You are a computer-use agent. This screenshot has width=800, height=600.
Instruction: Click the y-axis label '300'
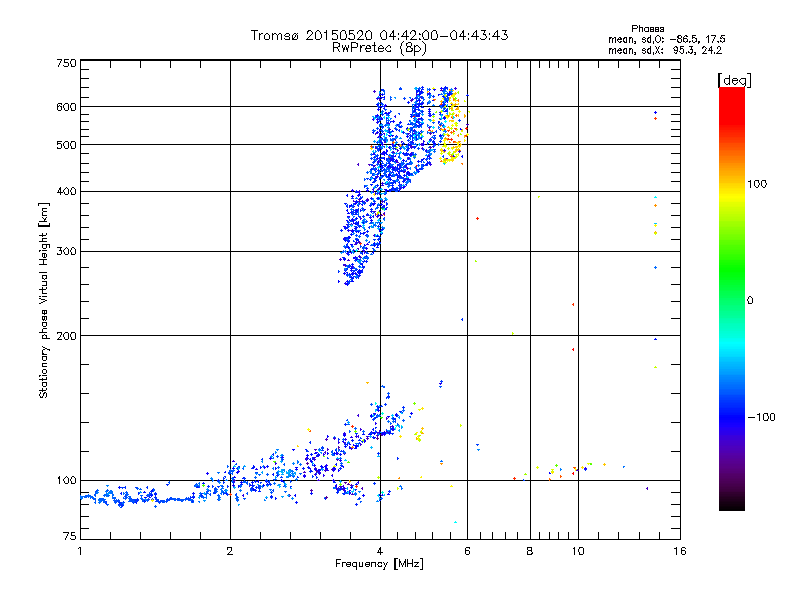[67, 251]
